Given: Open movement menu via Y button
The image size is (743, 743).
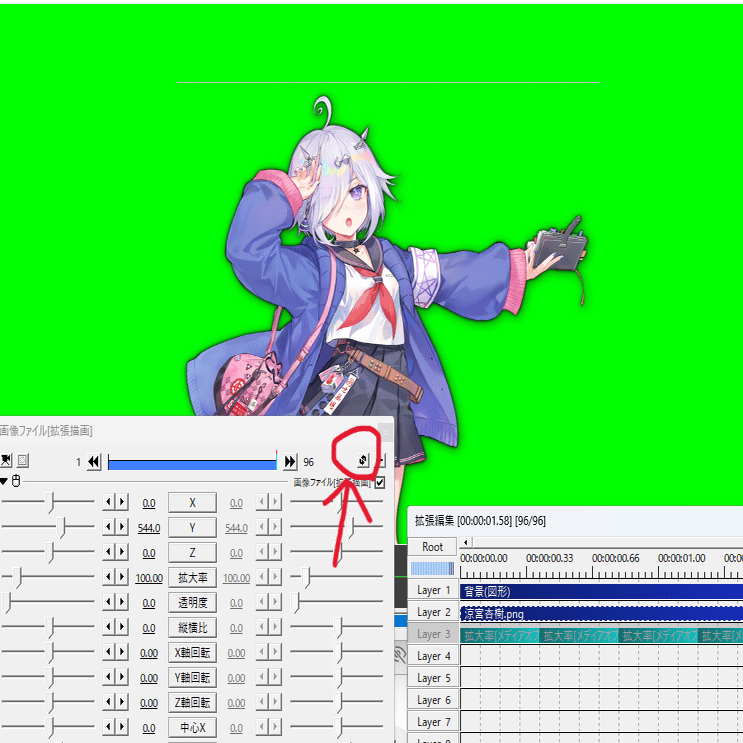Looking at the screenshot, I should click(x=192, y=527).
